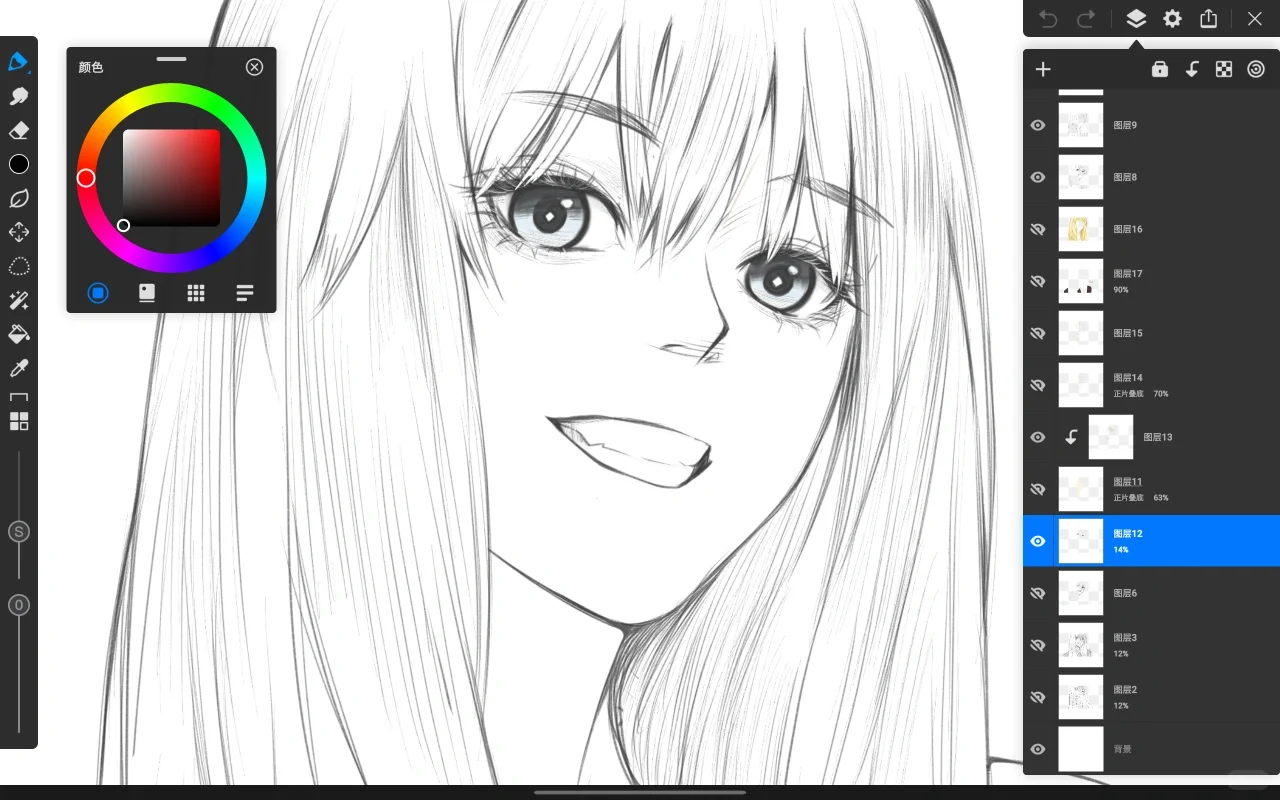The height and width of the screenshot is (800, 1280).
Task: Switch to the palette book tab
Action: (147, 293)
